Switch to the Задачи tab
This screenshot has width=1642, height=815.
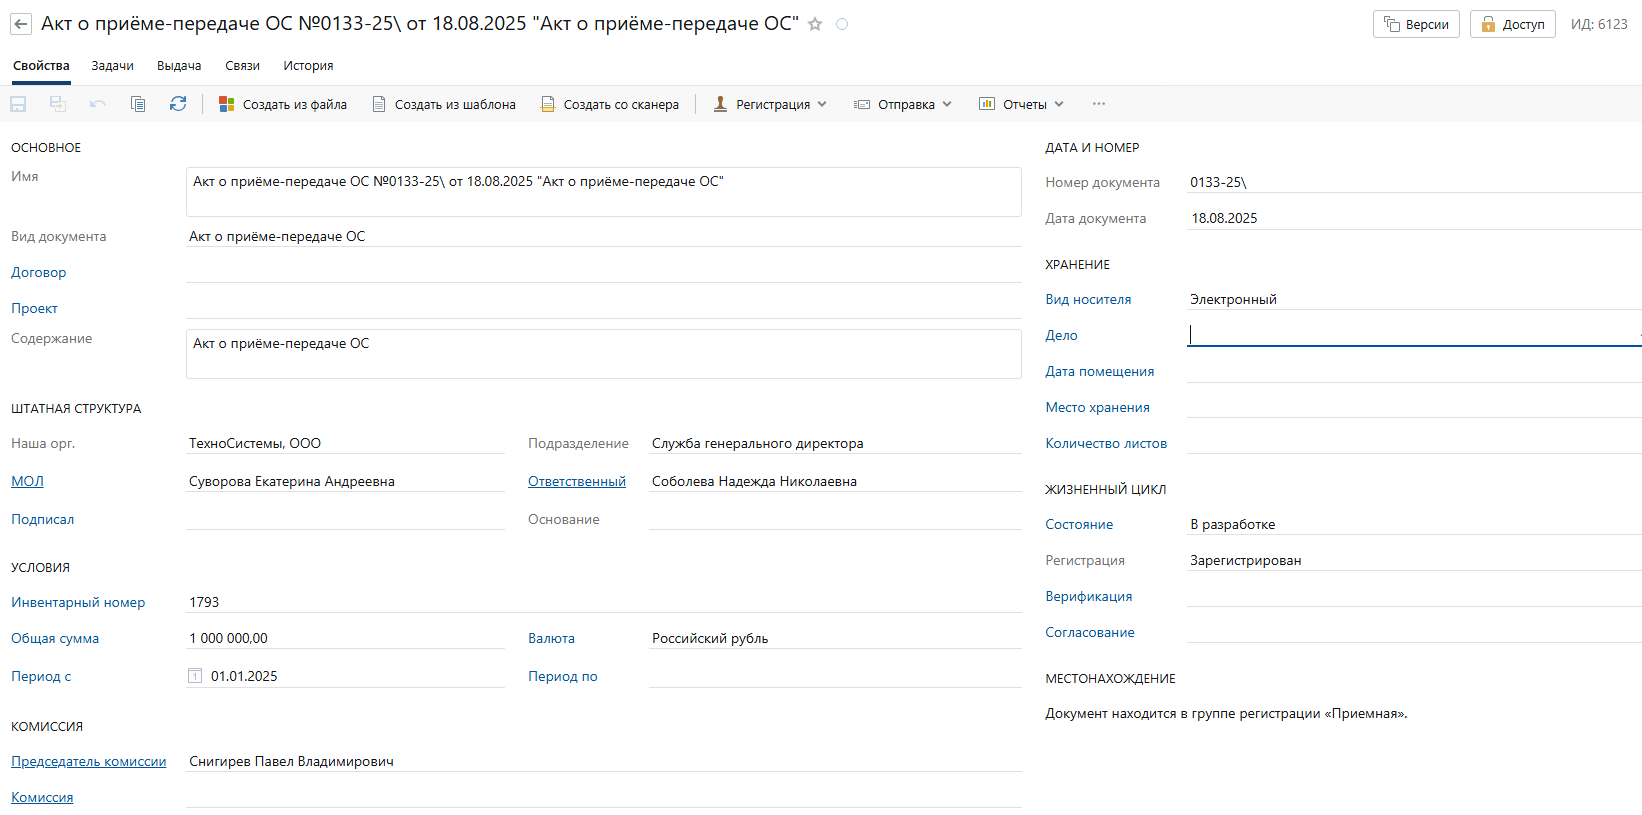coord(112,66)
